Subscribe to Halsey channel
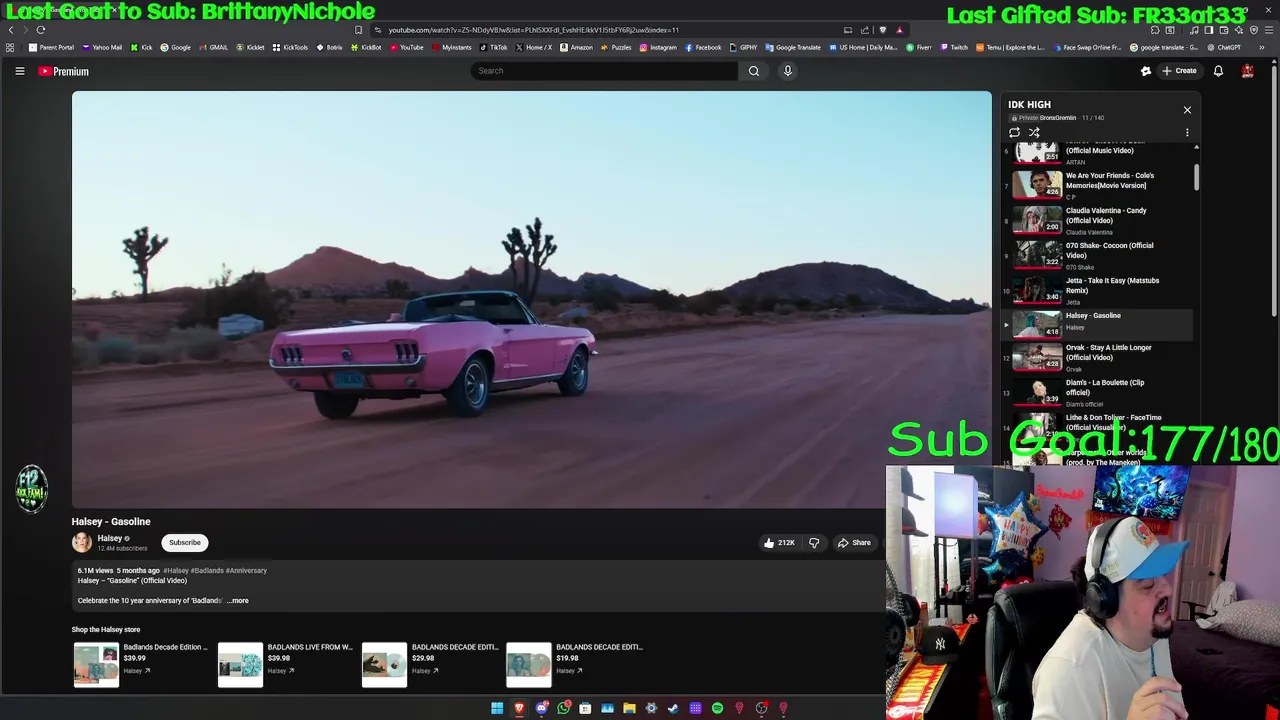The width and height of the screenshot is (1280, 720). tap(185, 543)
